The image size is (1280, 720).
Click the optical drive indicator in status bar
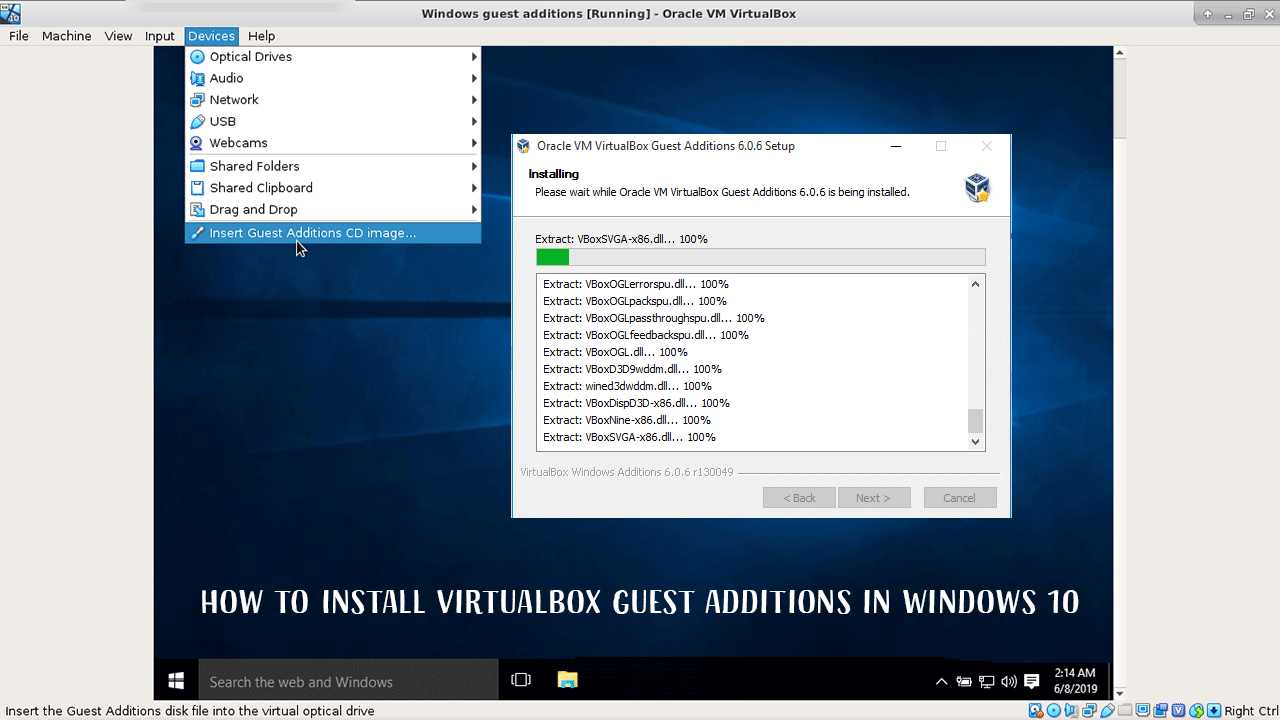1053,711
